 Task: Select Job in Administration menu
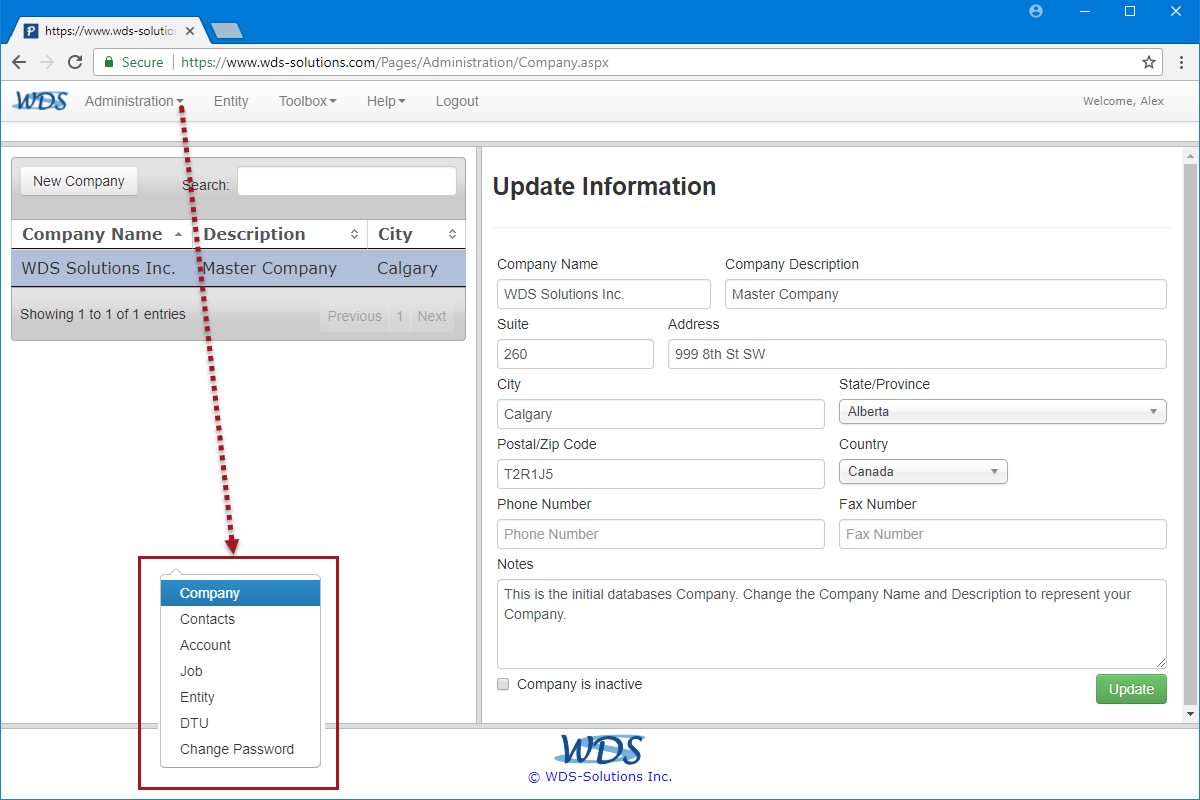240,671
